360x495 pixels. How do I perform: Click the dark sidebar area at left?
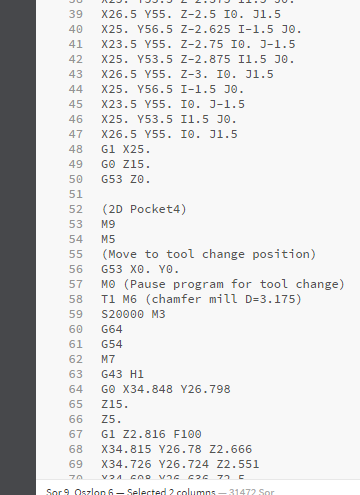[x=18, y=247]
